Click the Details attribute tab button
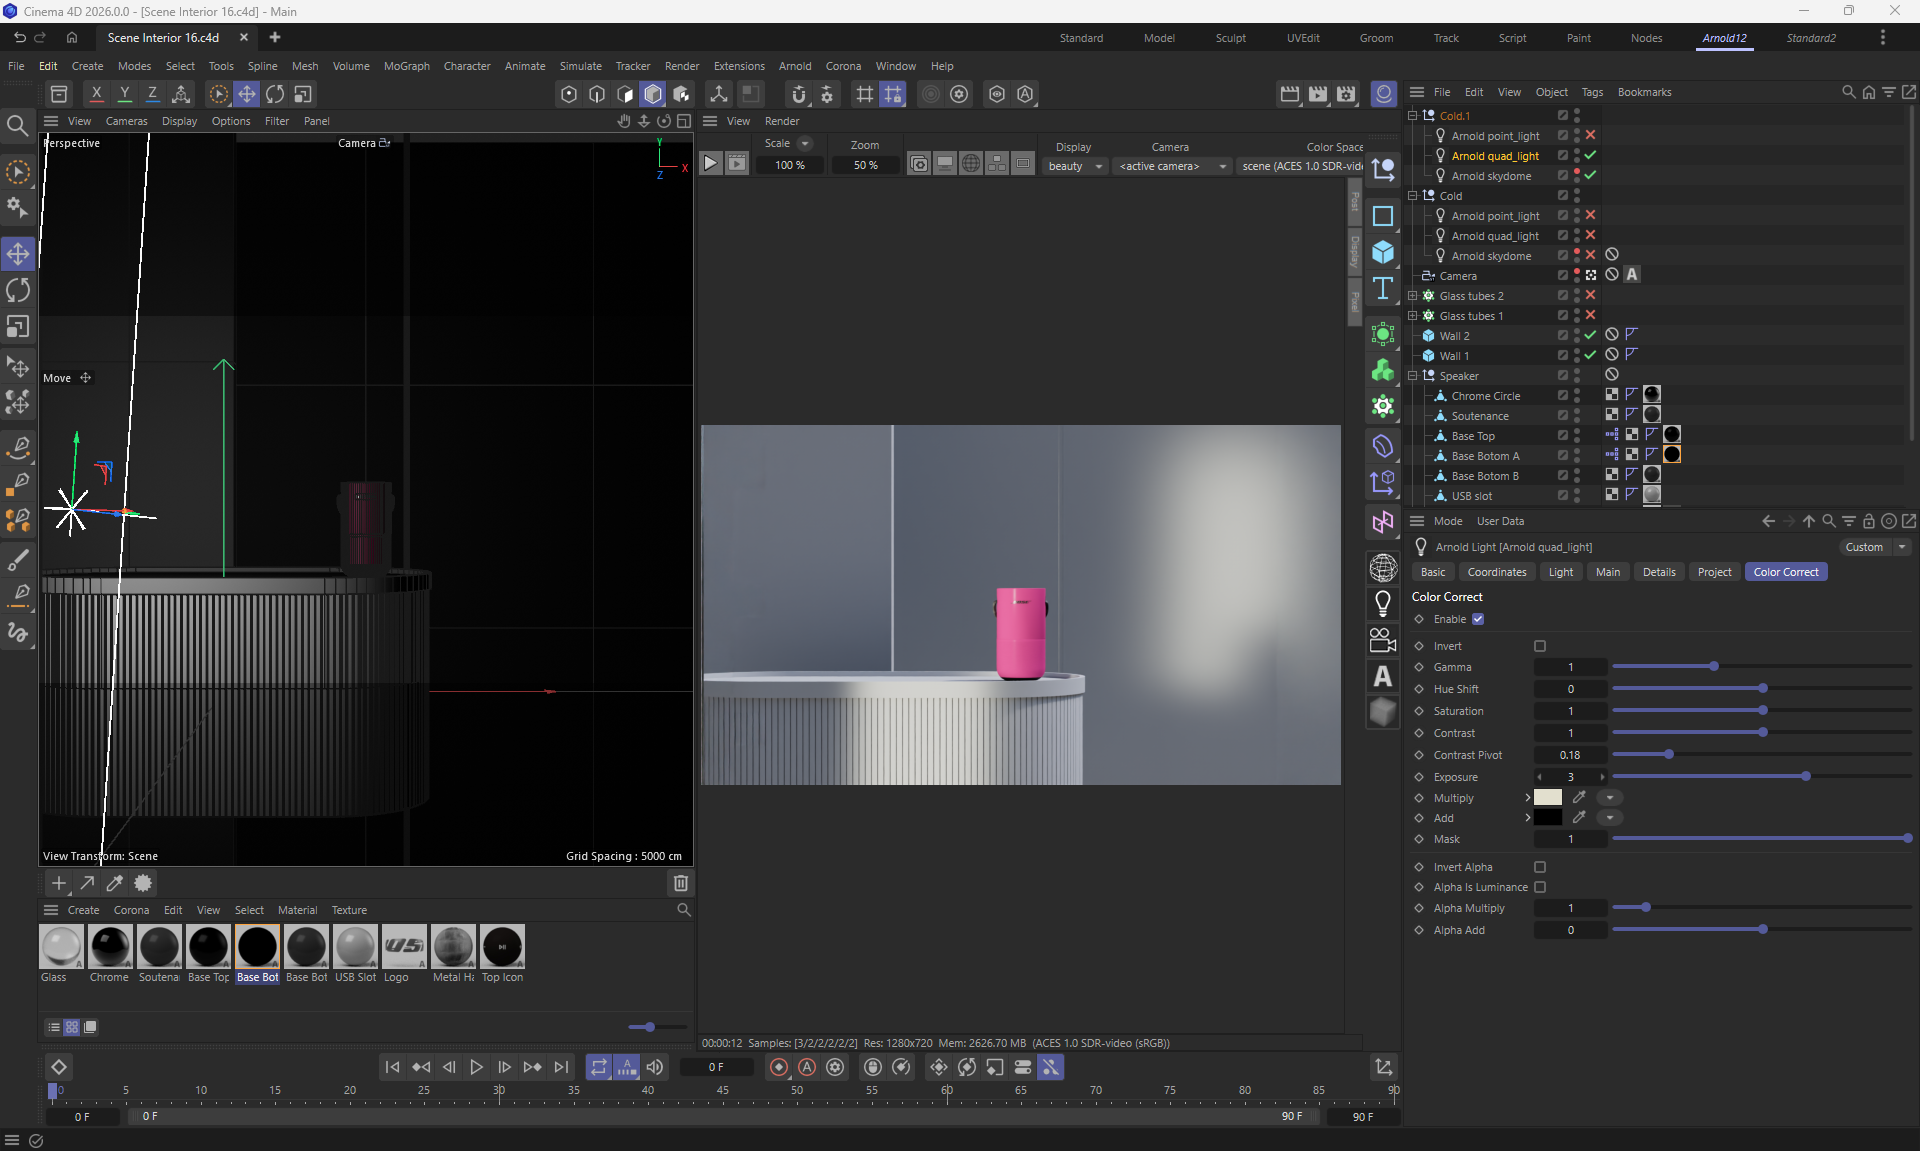The height and width of the screenshot is (1151, 1920). [1658, 572]
